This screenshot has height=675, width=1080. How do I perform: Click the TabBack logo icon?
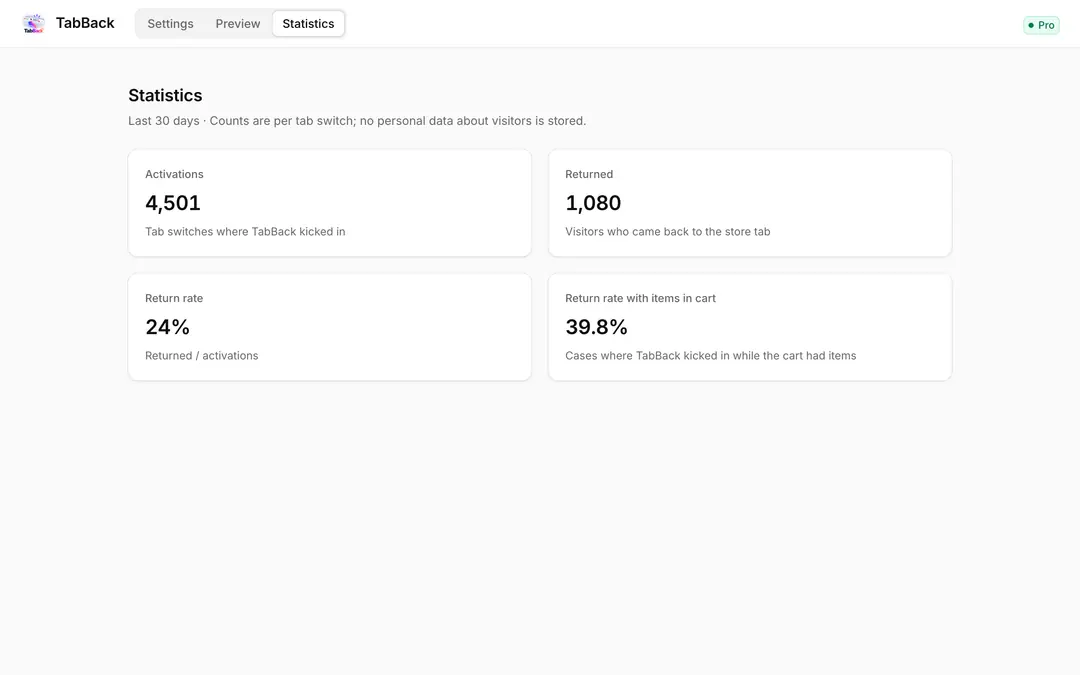click(34, 23)
